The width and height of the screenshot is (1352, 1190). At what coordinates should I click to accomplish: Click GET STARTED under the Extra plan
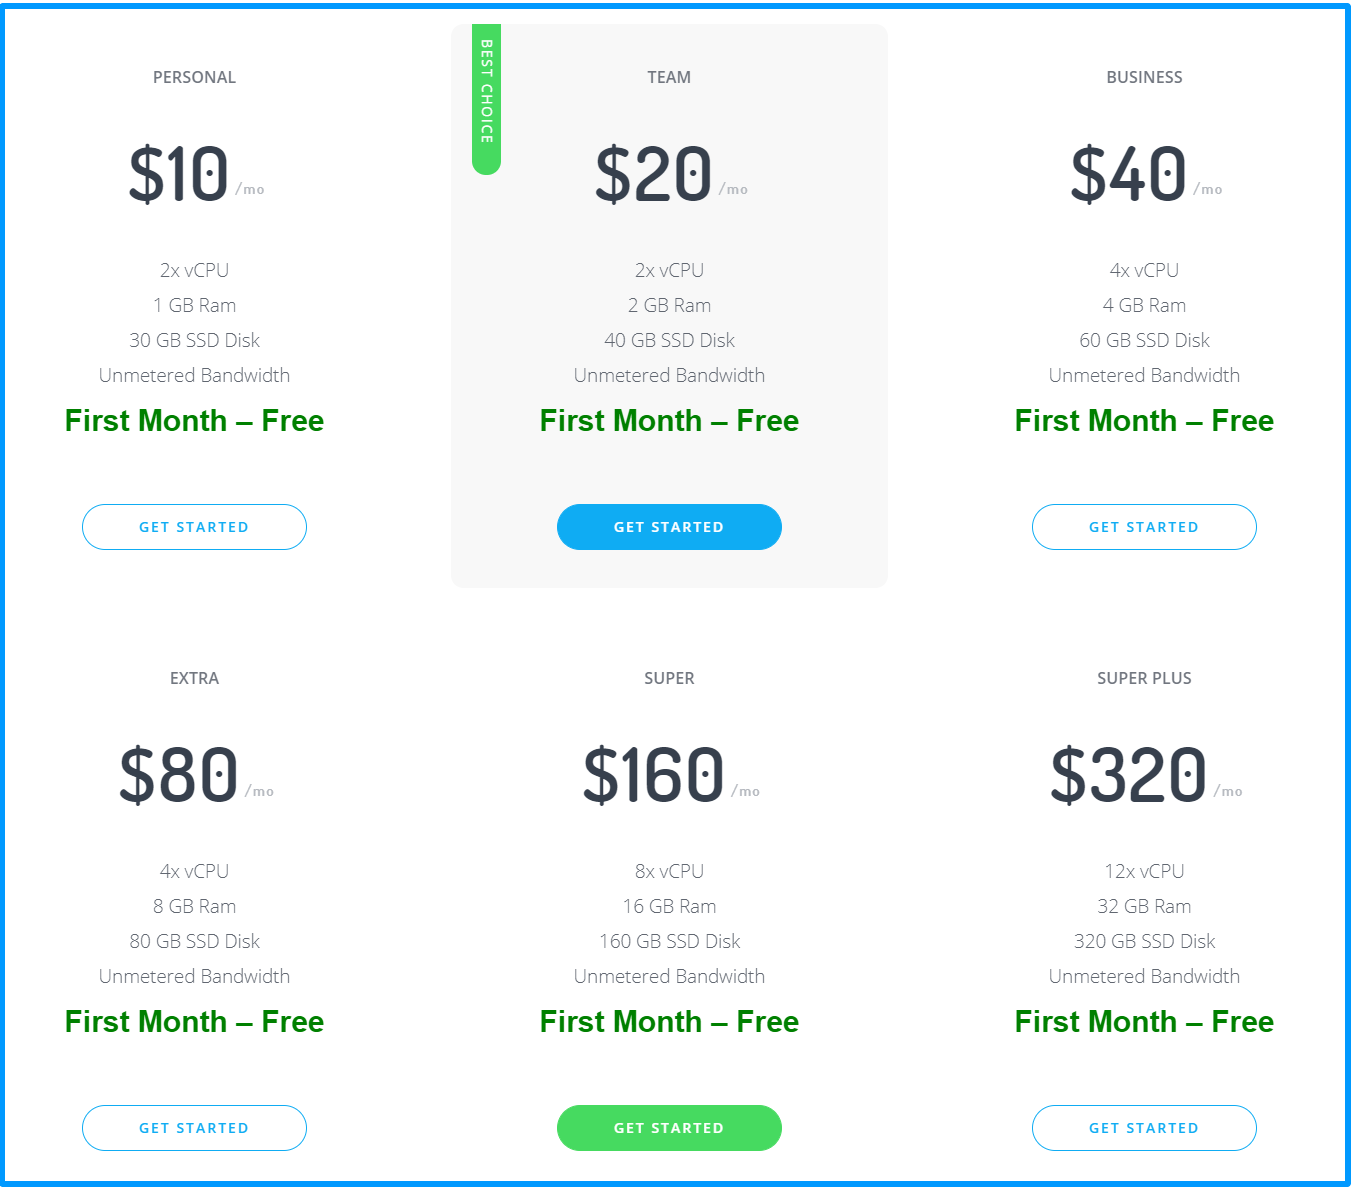[x=194, y=1128]
